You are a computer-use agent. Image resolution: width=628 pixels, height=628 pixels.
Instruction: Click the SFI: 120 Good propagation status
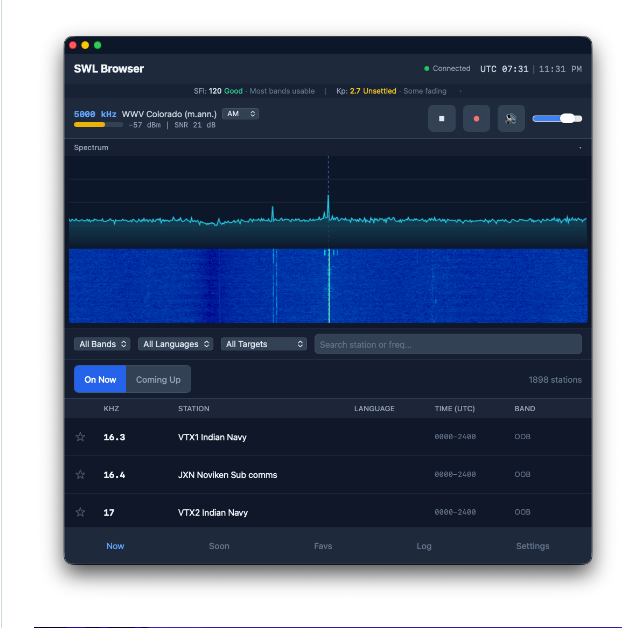click(218, 91)
